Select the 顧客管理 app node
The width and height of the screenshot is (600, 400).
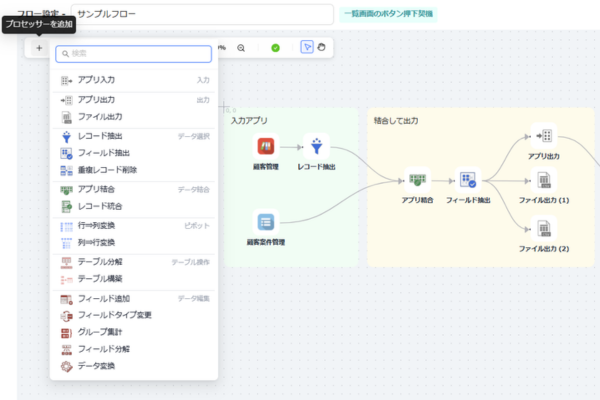point(266,146)
